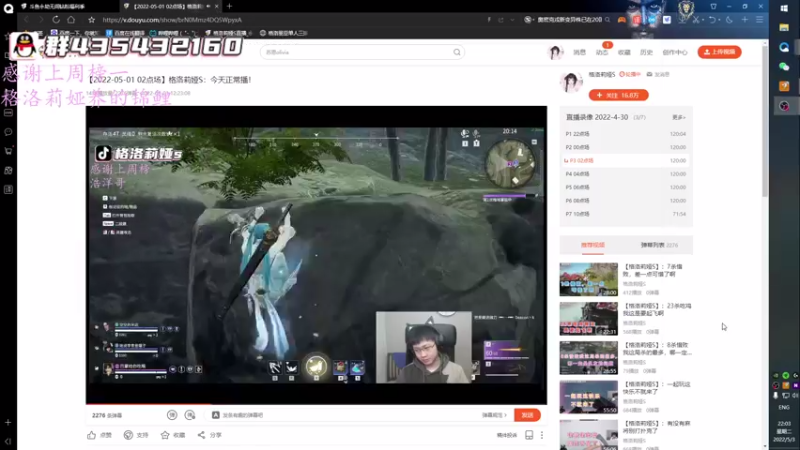Open recommended video thumbnail '8杀惜败'
Viewport: 800px width, 450px height.
588,358
